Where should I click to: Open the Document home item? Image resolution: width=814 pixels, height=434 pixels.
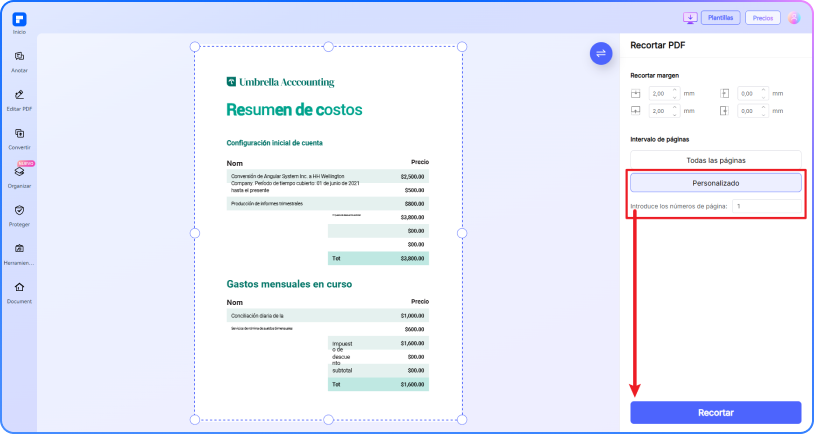click(x=19, y=292)
